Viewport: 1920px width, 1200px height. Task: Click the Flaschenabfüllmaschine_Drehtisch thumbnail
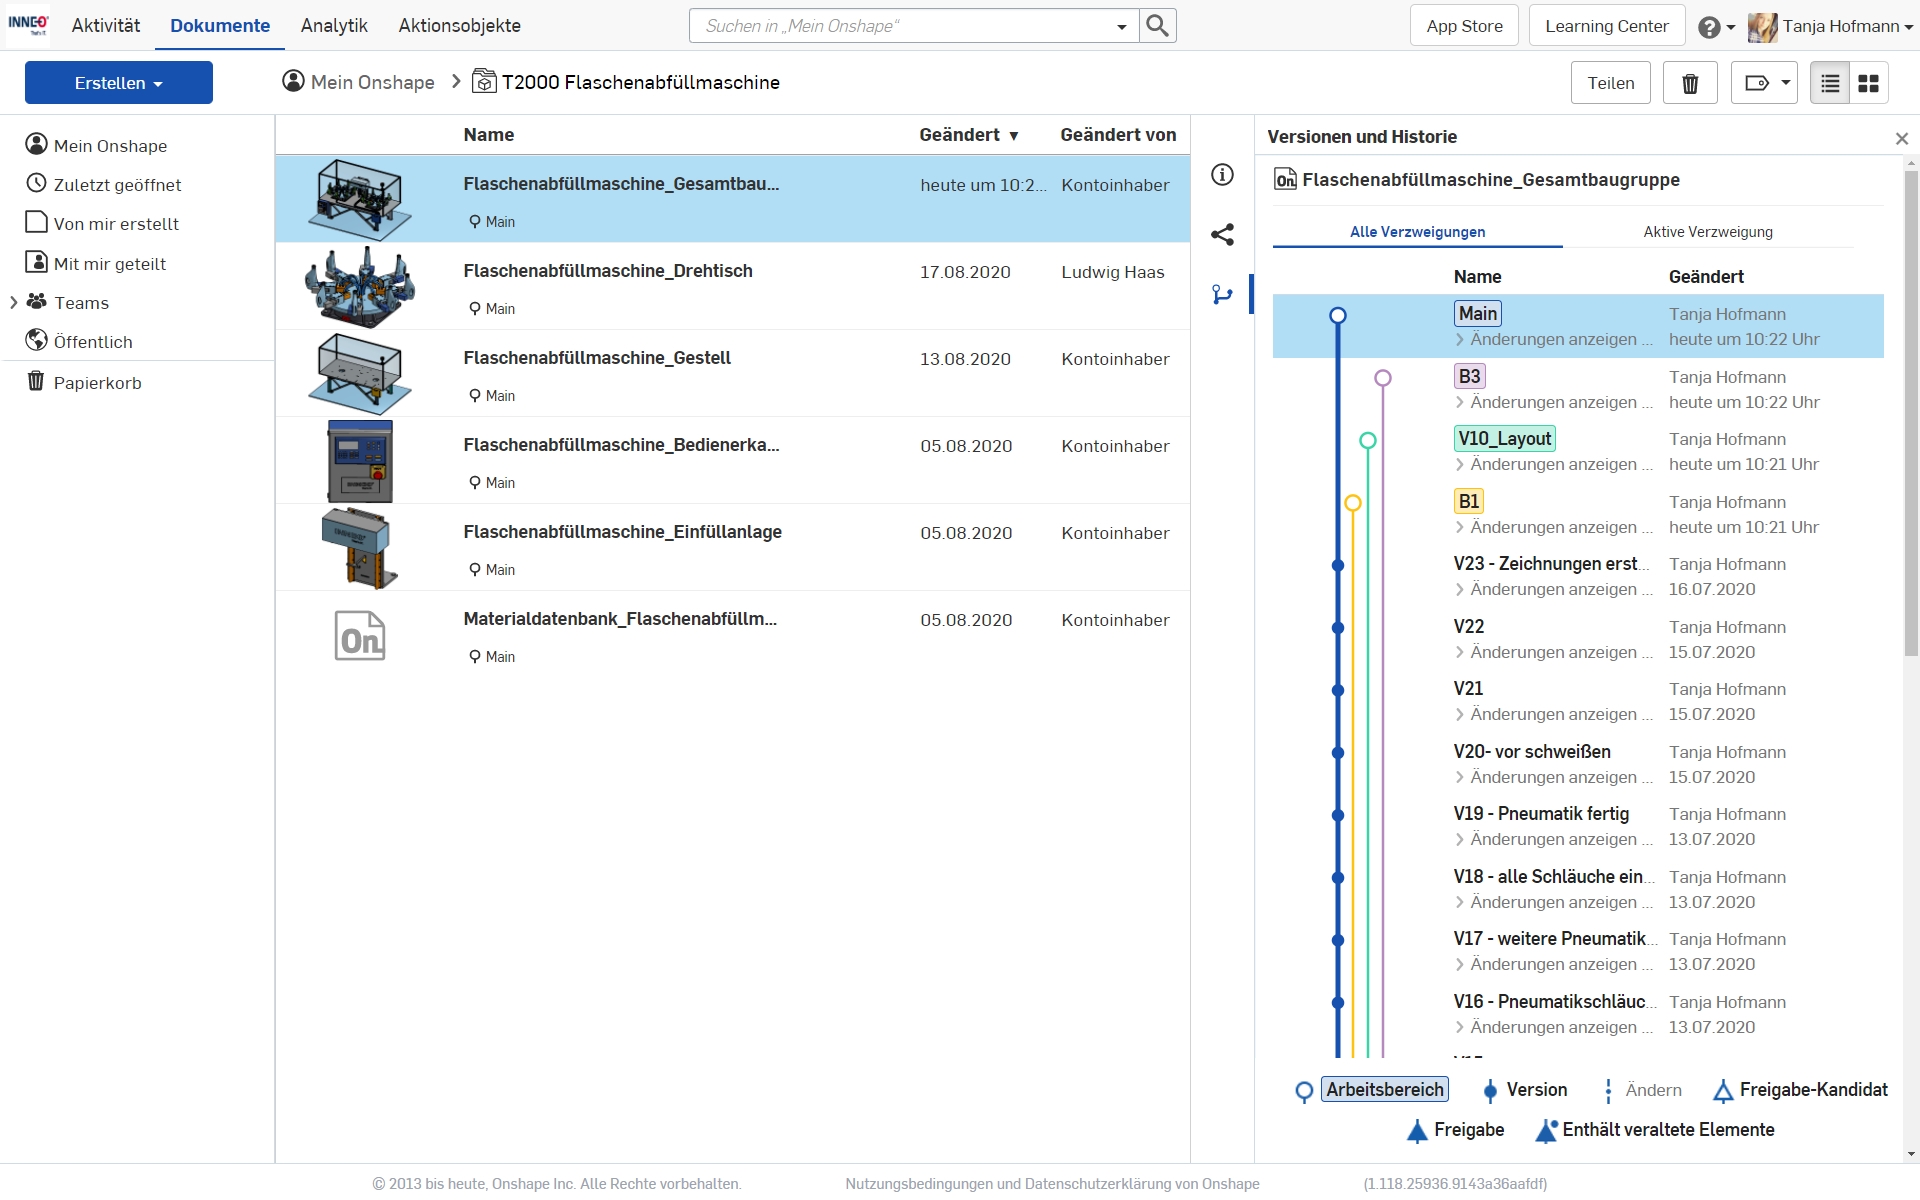[360, 287]
